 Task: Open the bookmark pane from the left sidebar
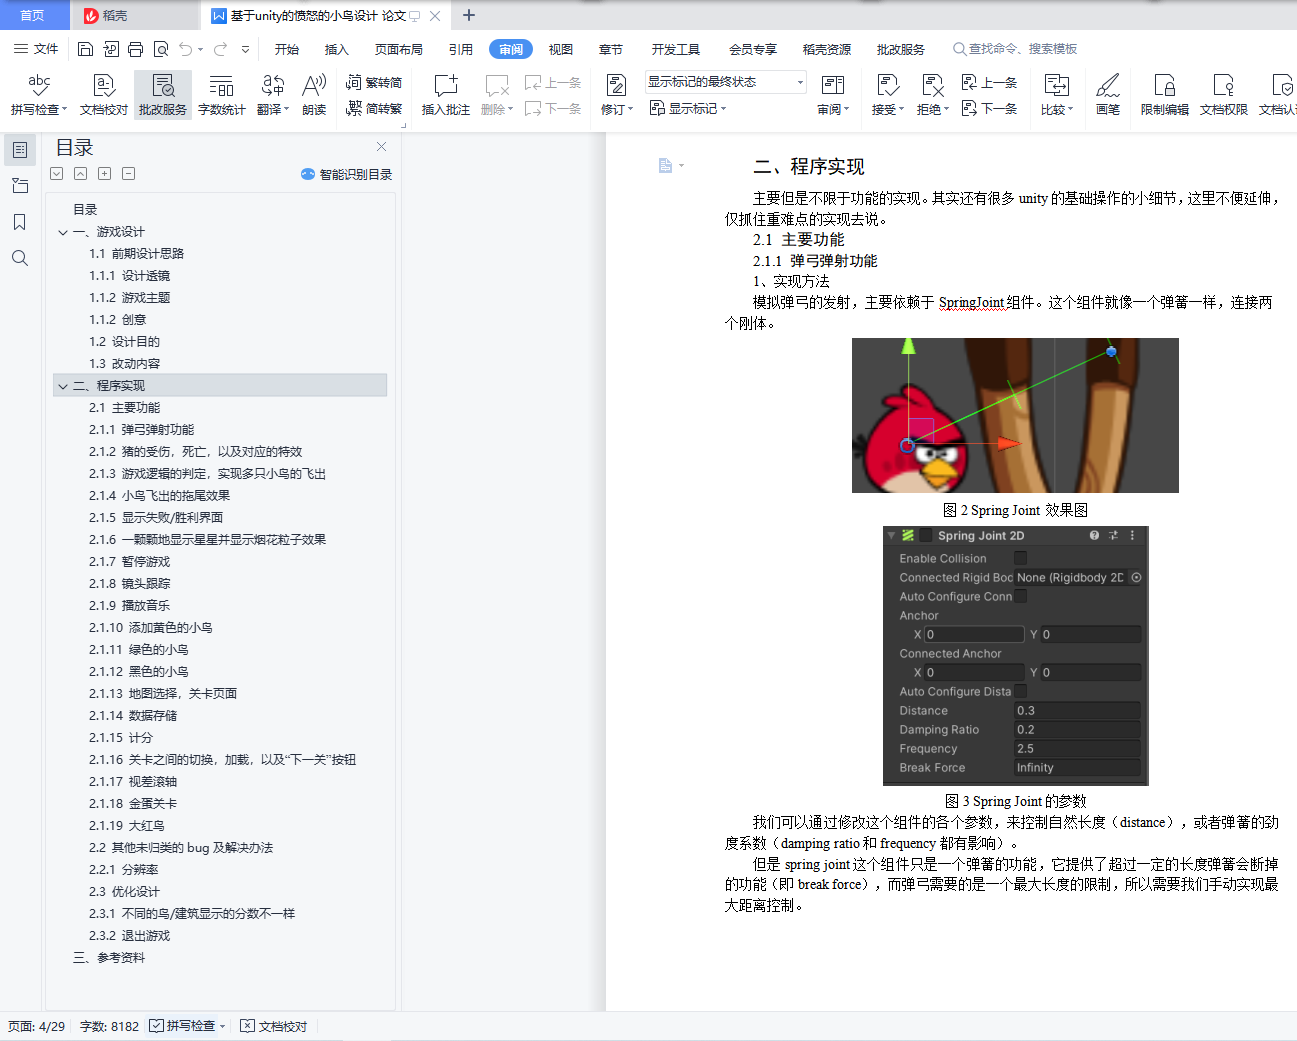pyautogui.click(x=20, y=222)
